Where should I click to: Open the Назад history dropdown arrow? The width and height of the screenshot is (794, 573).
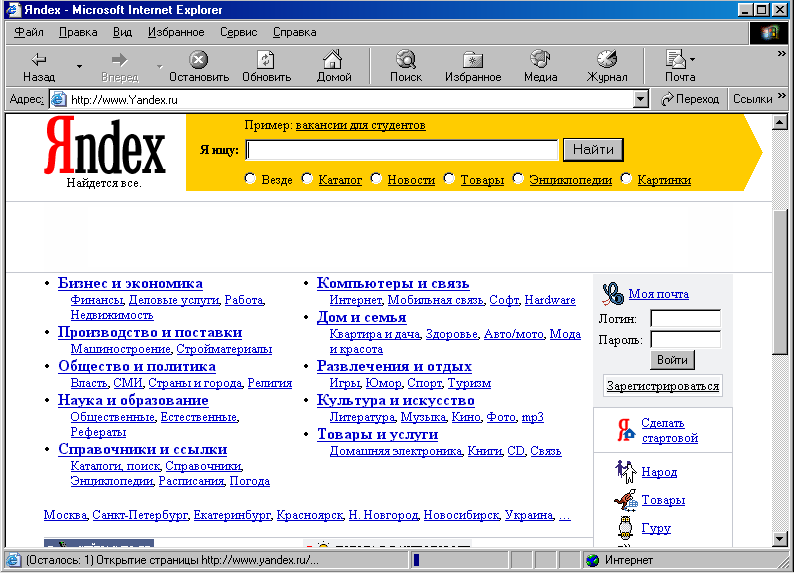click(x=79, y=66)
